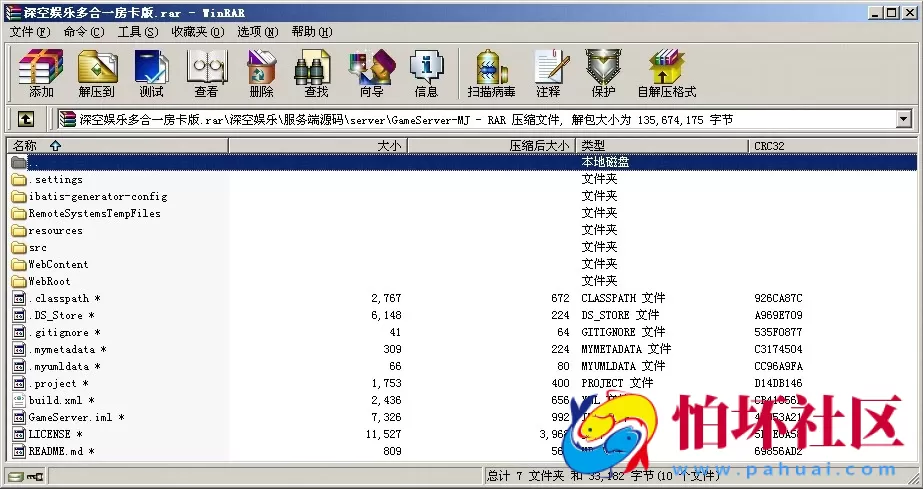
Task: Click the WebRoot folder icon
Action: pos(19,281)
